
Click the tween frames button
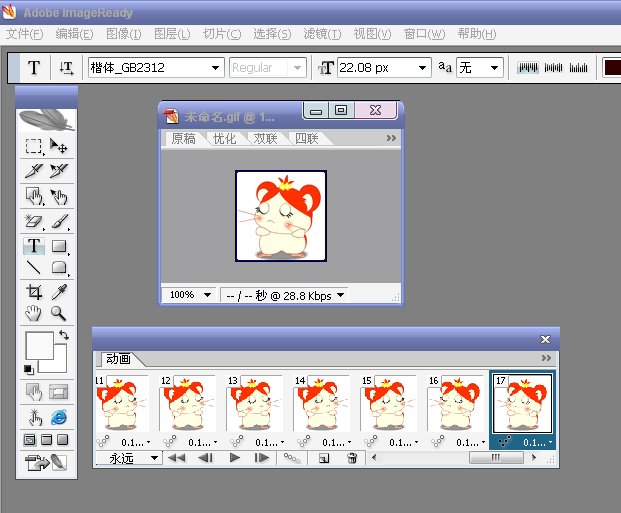tap(292, 458)
